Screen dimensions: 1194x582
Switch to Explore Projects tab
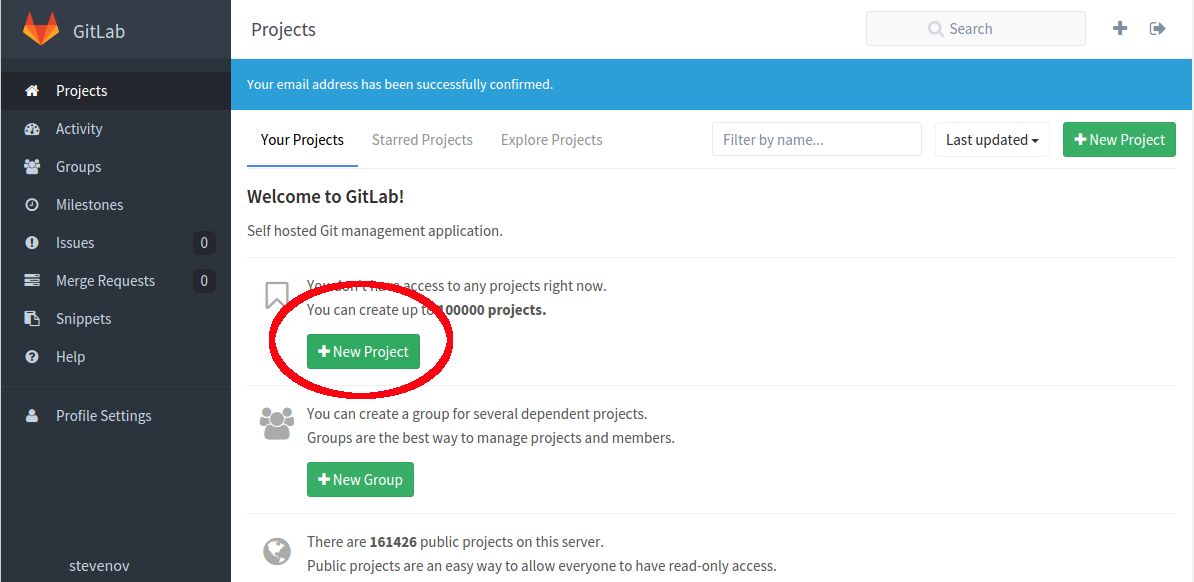pos(551,140)
